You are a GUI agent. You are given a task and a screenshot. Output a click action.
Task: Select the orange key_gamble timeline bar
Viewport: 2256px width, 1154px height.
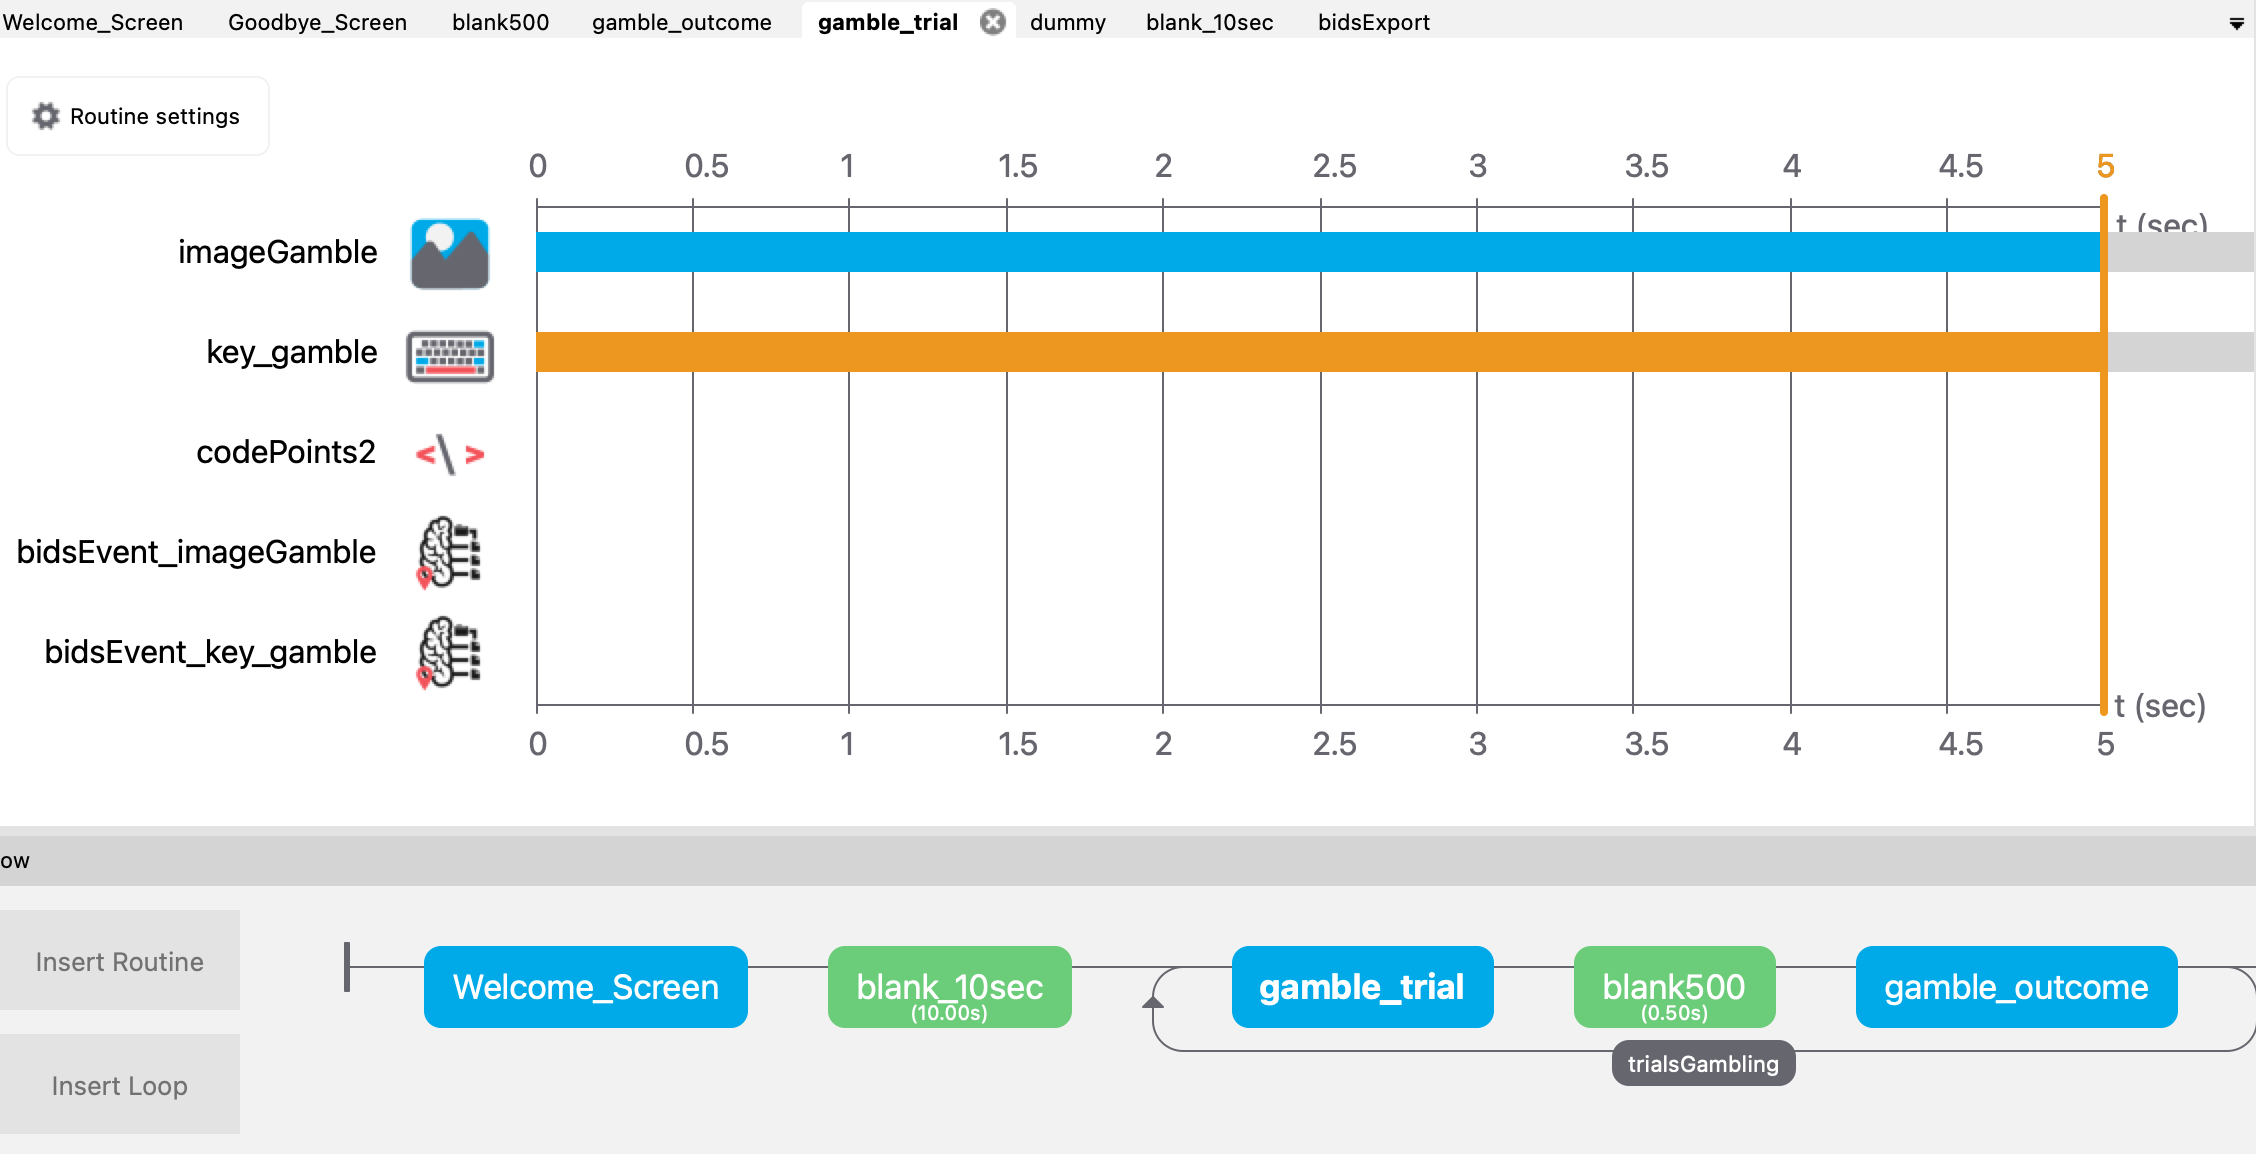(1318, 352)
